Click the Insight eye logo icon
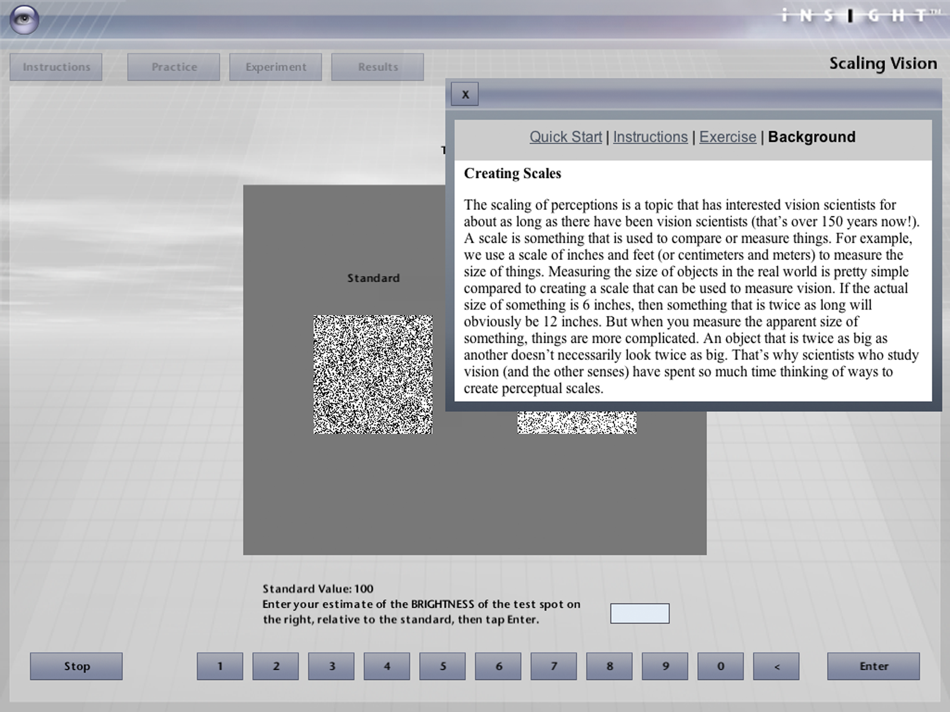The height and width of the screenshot is (712, 950). (x=24, y=18)
